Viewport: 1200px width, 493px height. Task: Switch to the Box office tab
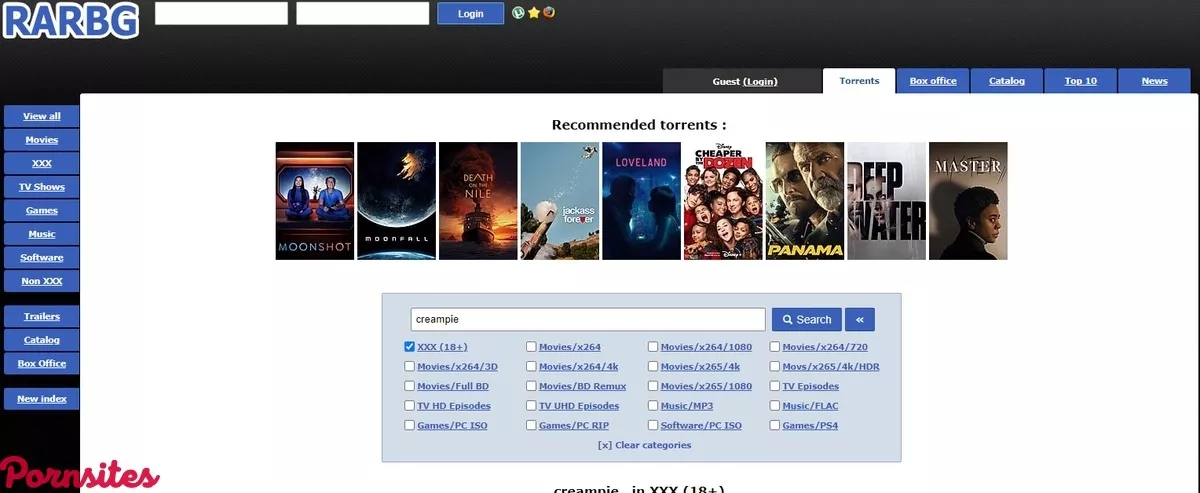(932, 81)
